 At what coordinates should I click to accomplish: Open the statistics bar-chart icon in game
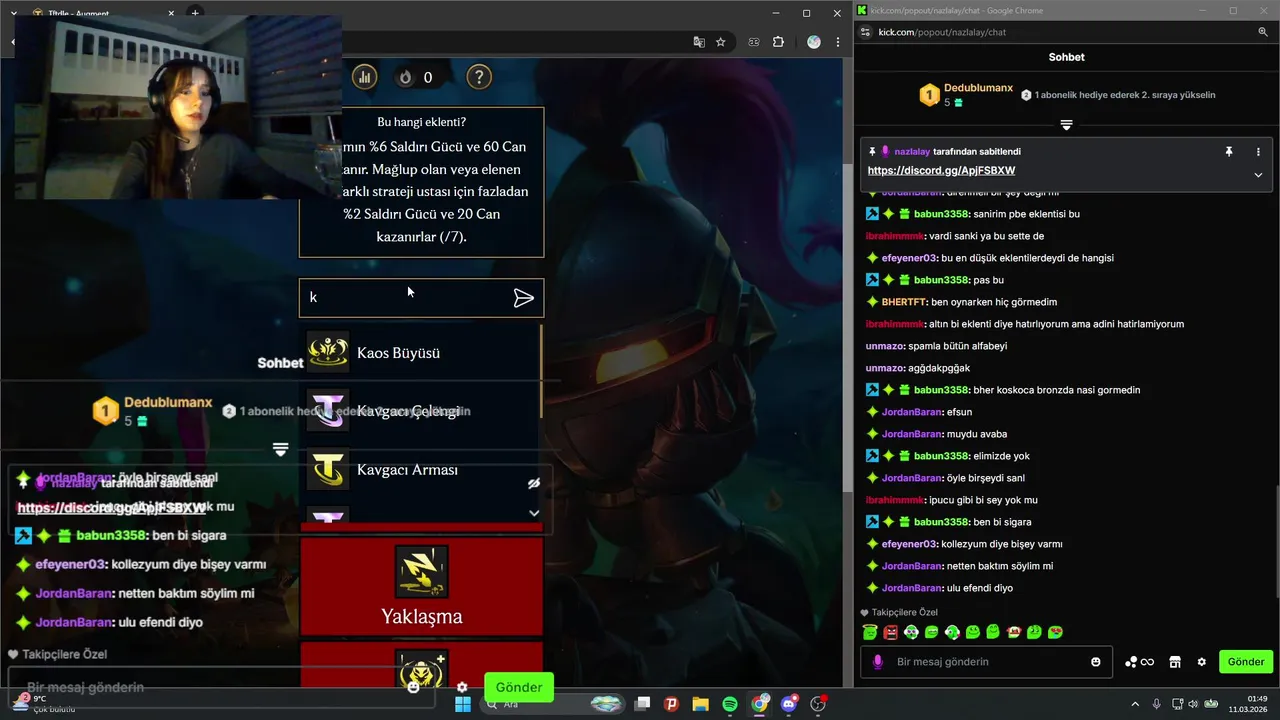[x=364, y=77]
